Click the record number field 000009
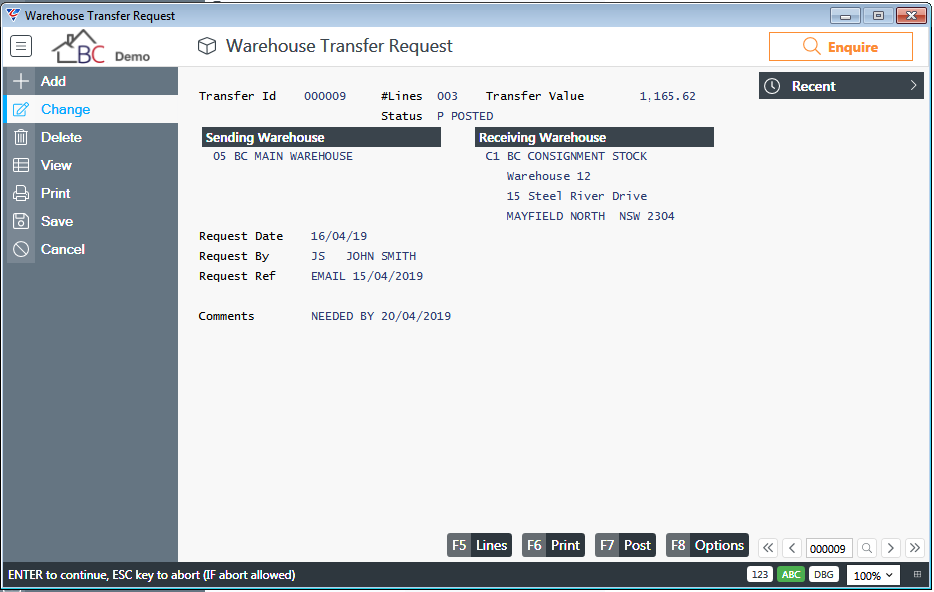This screenshot has width=934, height=592. click(x=829, y=548)
